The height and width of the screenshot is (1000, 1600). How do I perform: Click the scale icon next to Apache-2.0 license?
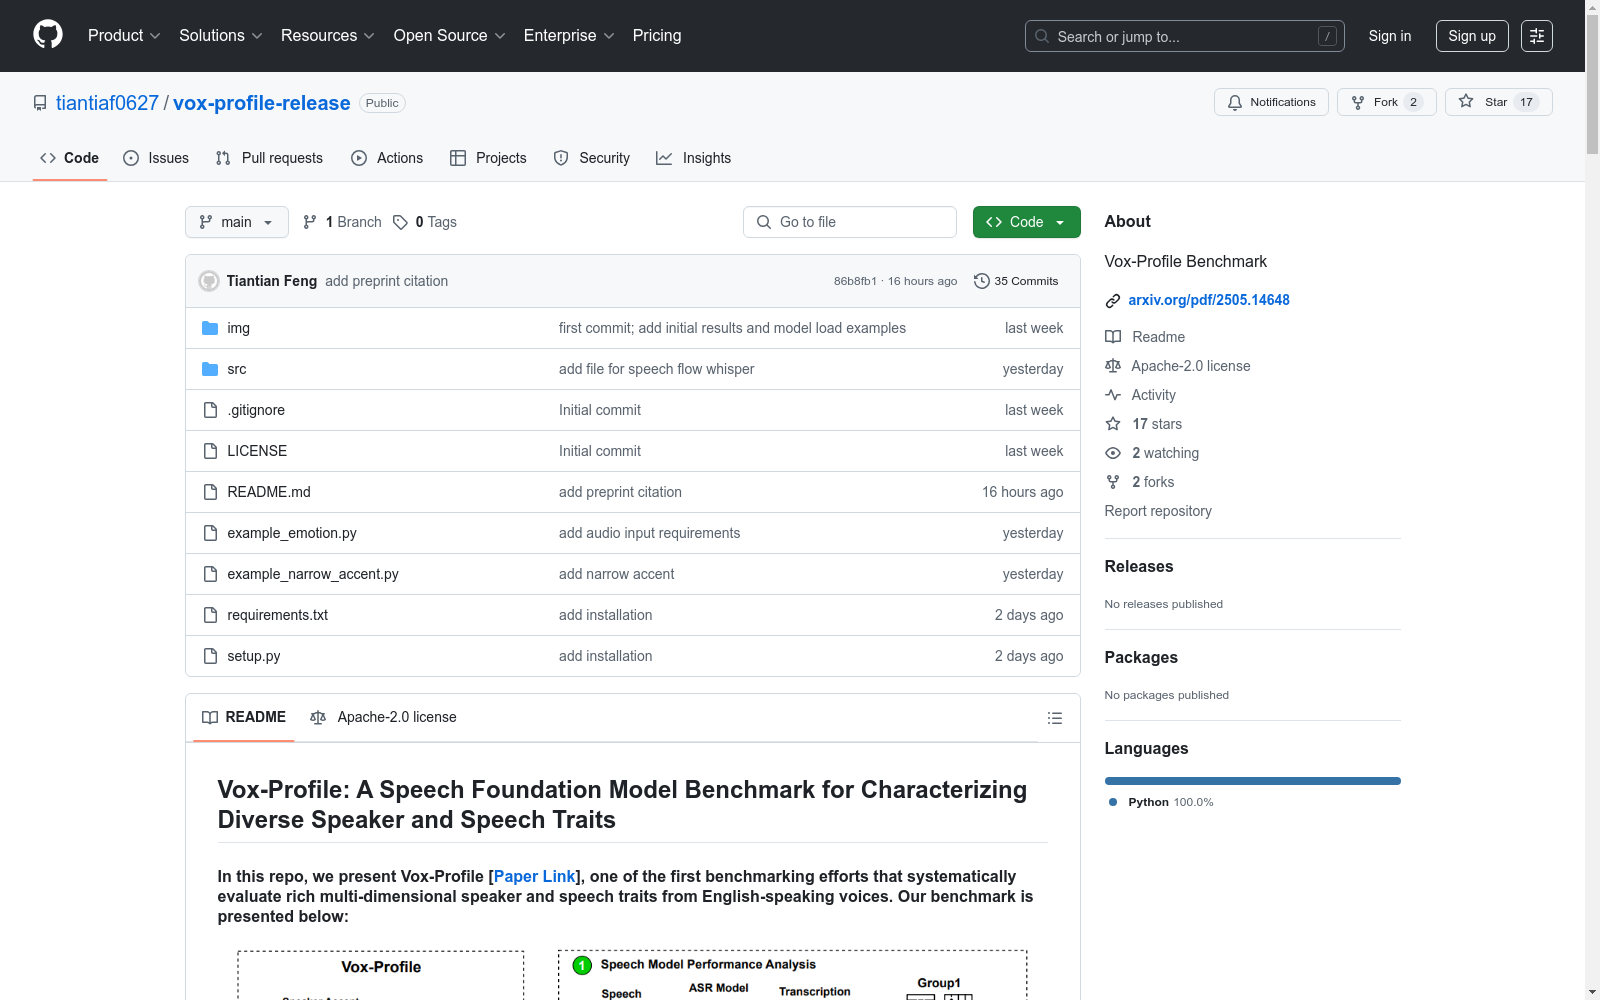[1113, 366]
